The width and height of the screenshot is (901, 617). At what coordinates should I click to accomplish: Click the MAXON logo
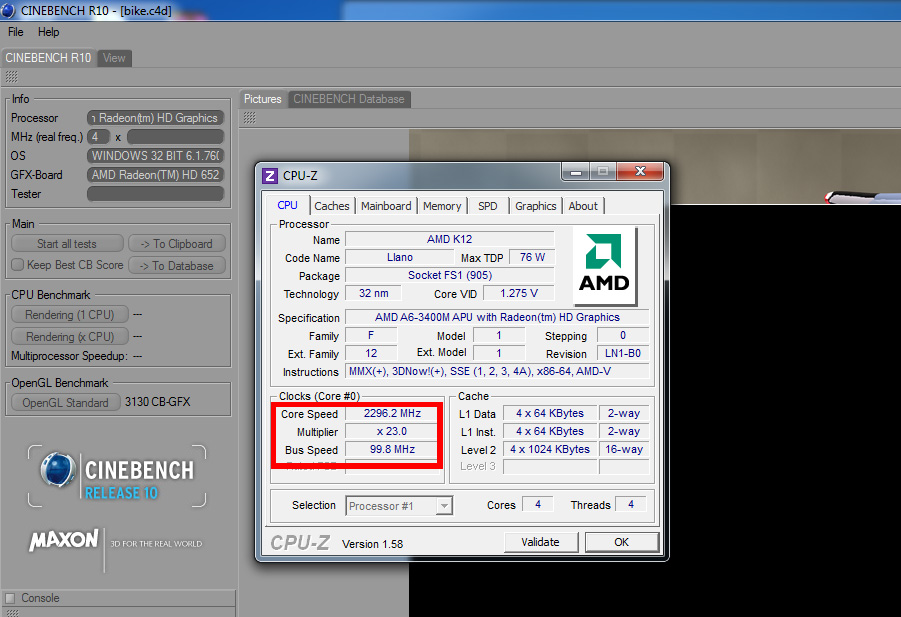[64, 540]
